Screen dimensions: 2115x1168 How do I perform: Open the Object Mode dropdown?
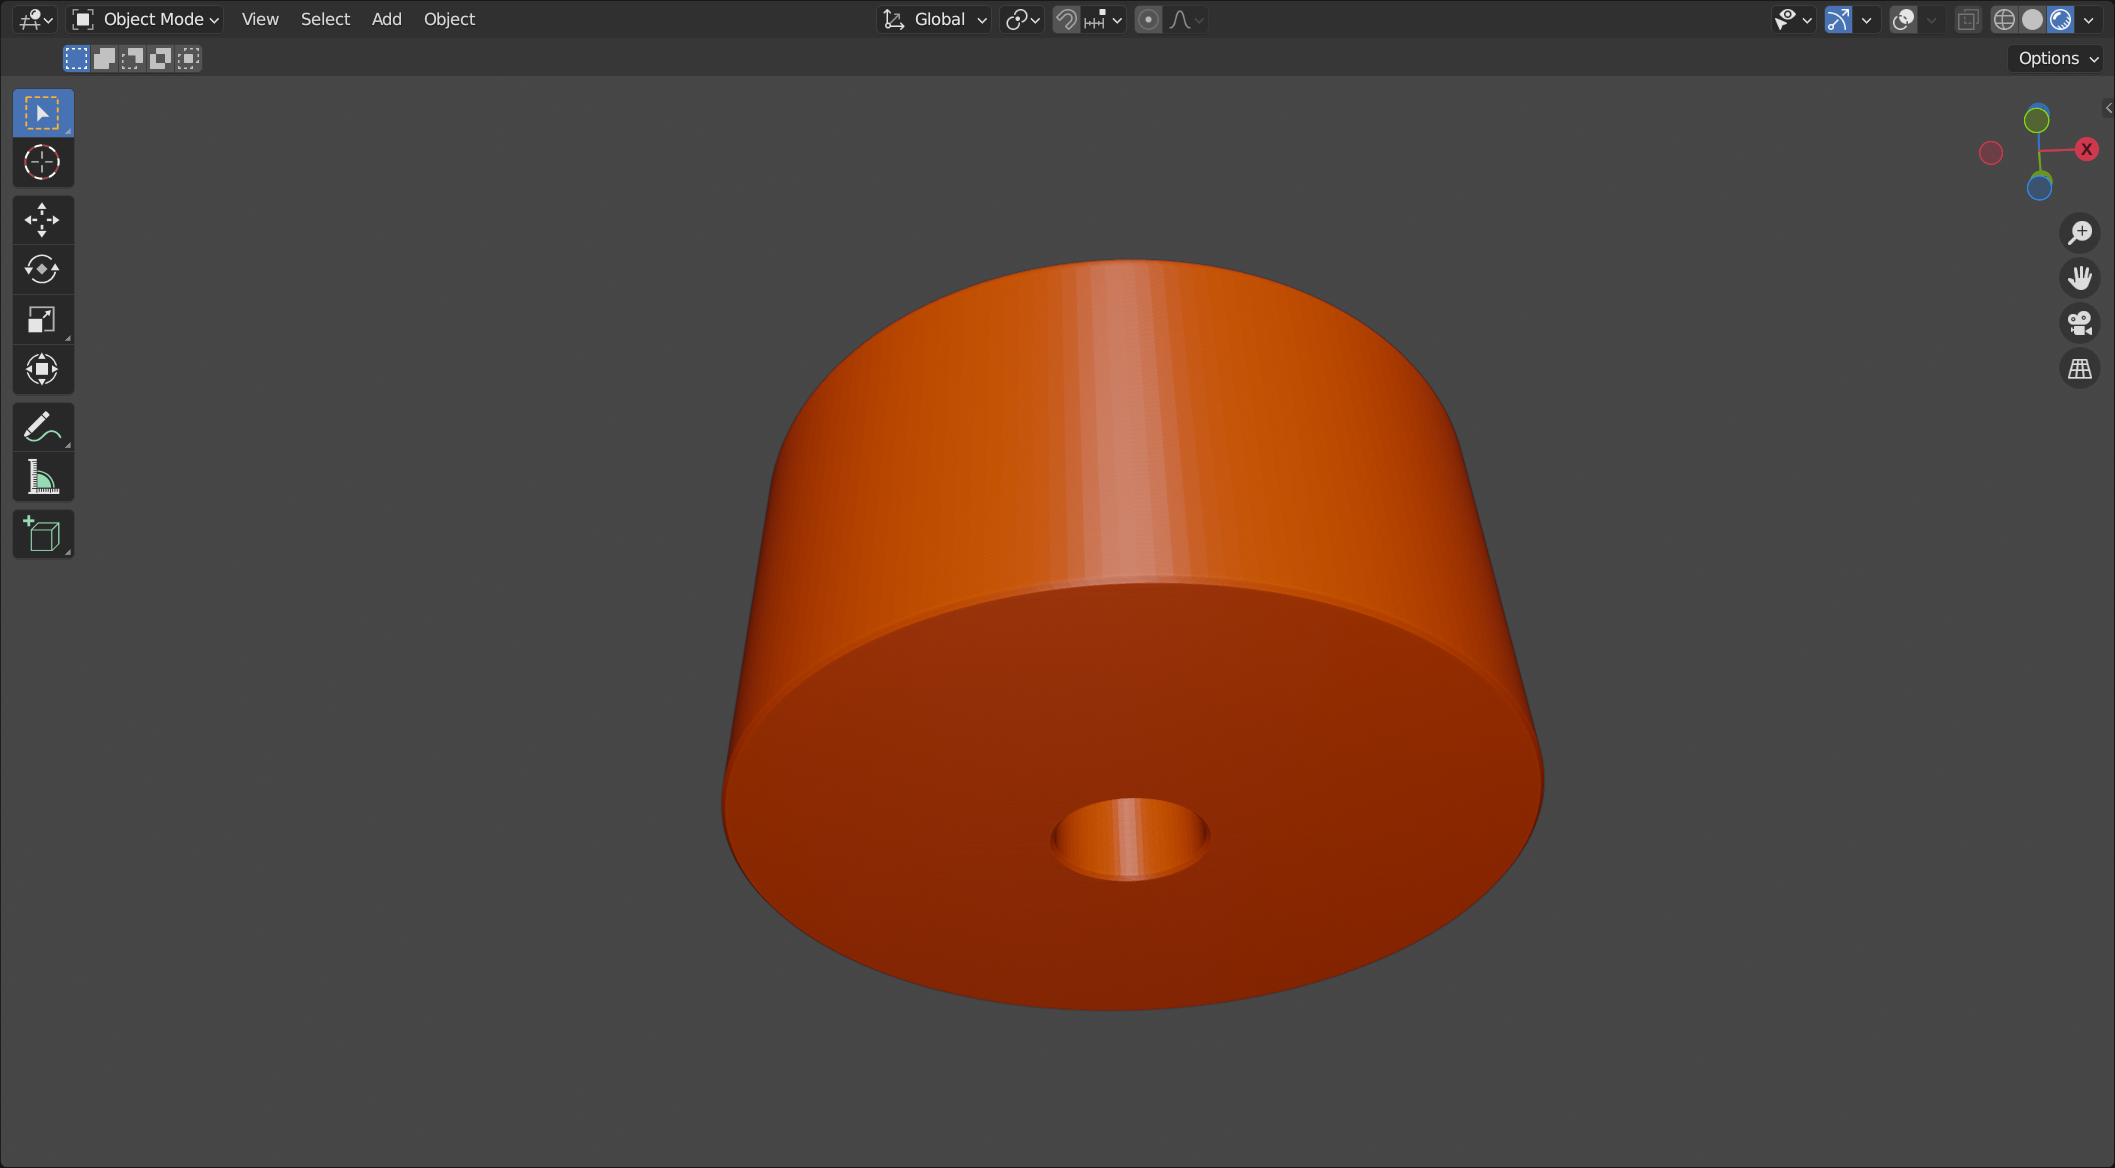[146, 19]
